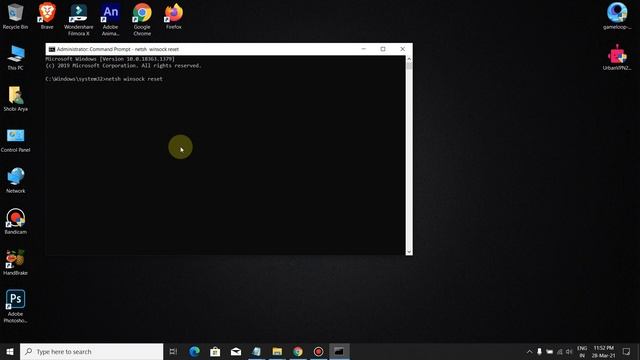Open File Explorer from the taskbar

tap(277, 351)
